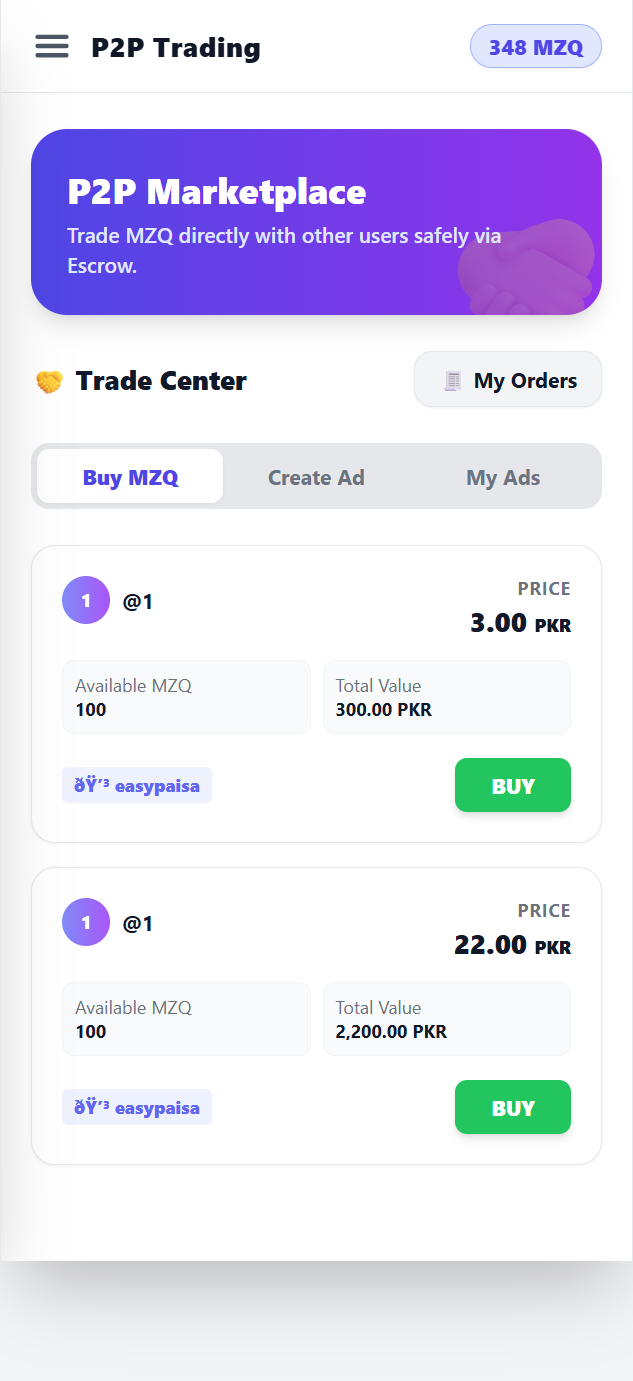Select seller username on the 3.00 PKR ad
Image resolution: width=633 pixels, height=1381 pixels.
point(138,602)
